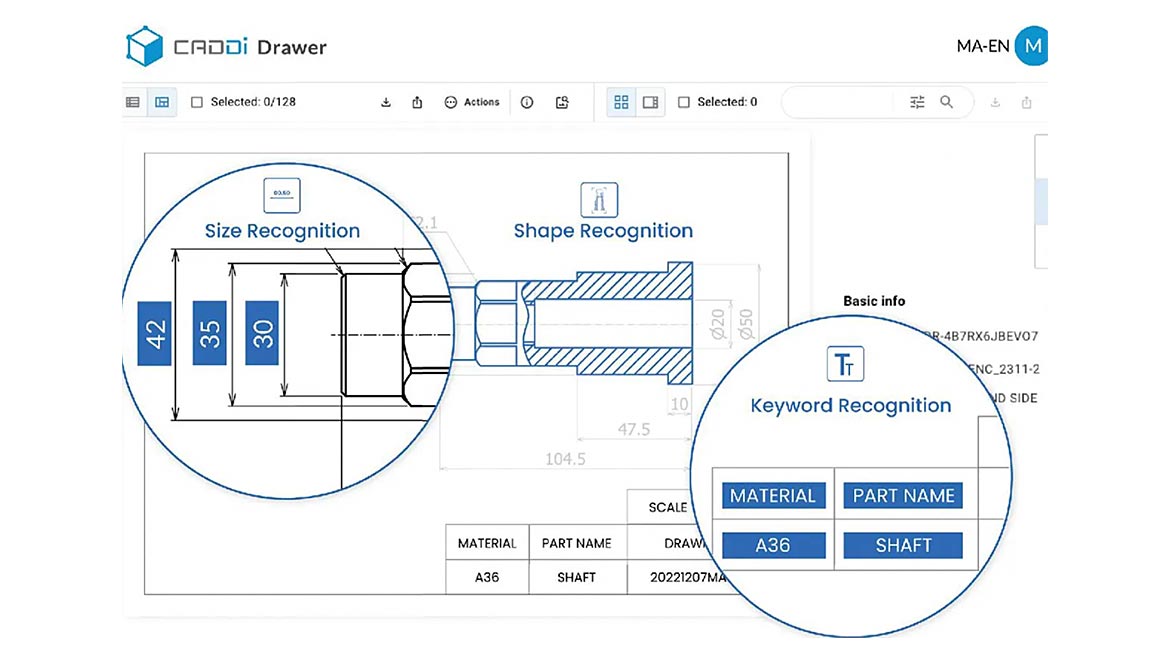Toggle the Selected: 0 checkbox
1170x658 pixels.
coord(683,102)
